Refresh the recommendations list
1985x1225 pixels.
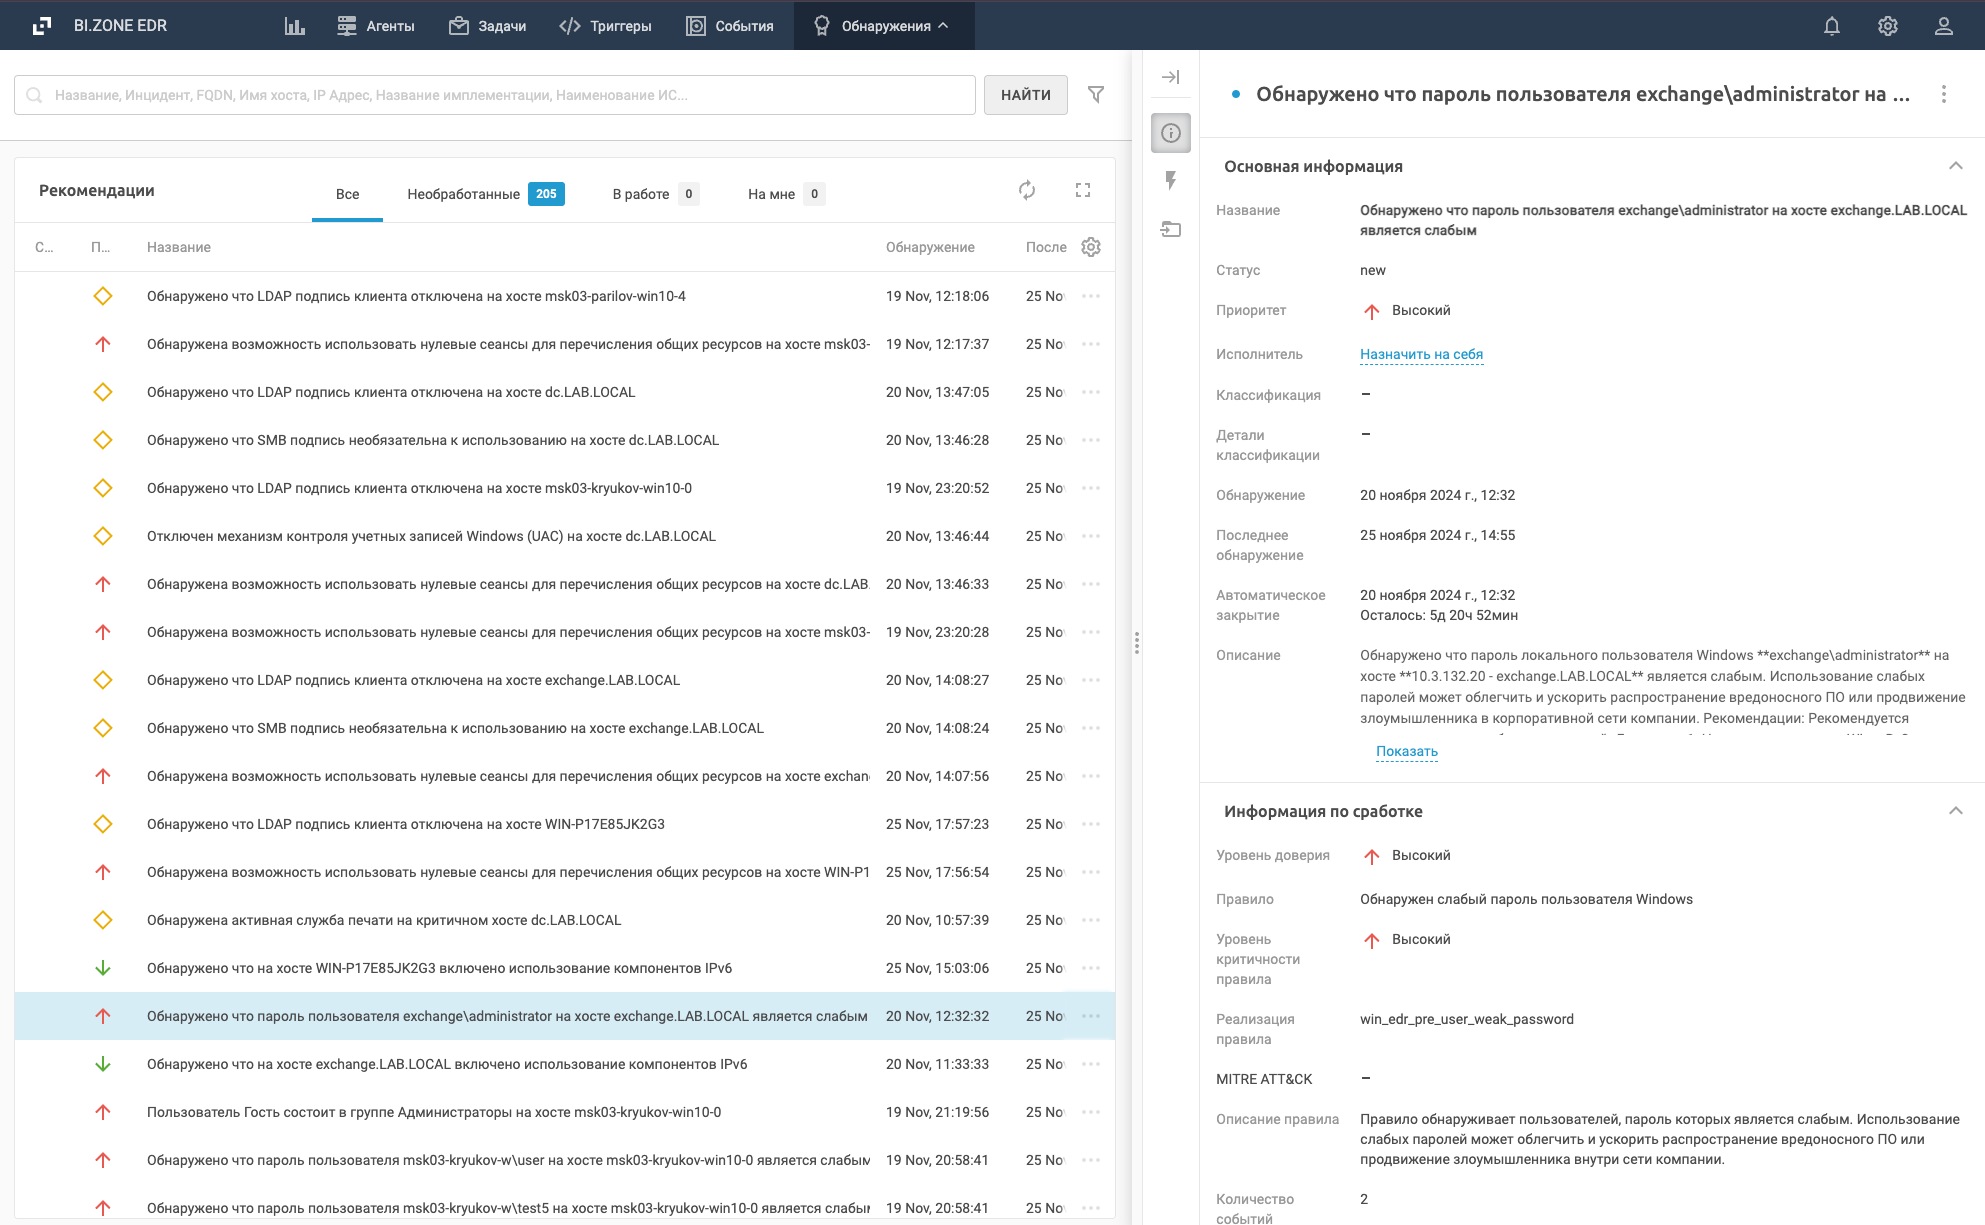pyautogui.click(x=1027, y=190)
